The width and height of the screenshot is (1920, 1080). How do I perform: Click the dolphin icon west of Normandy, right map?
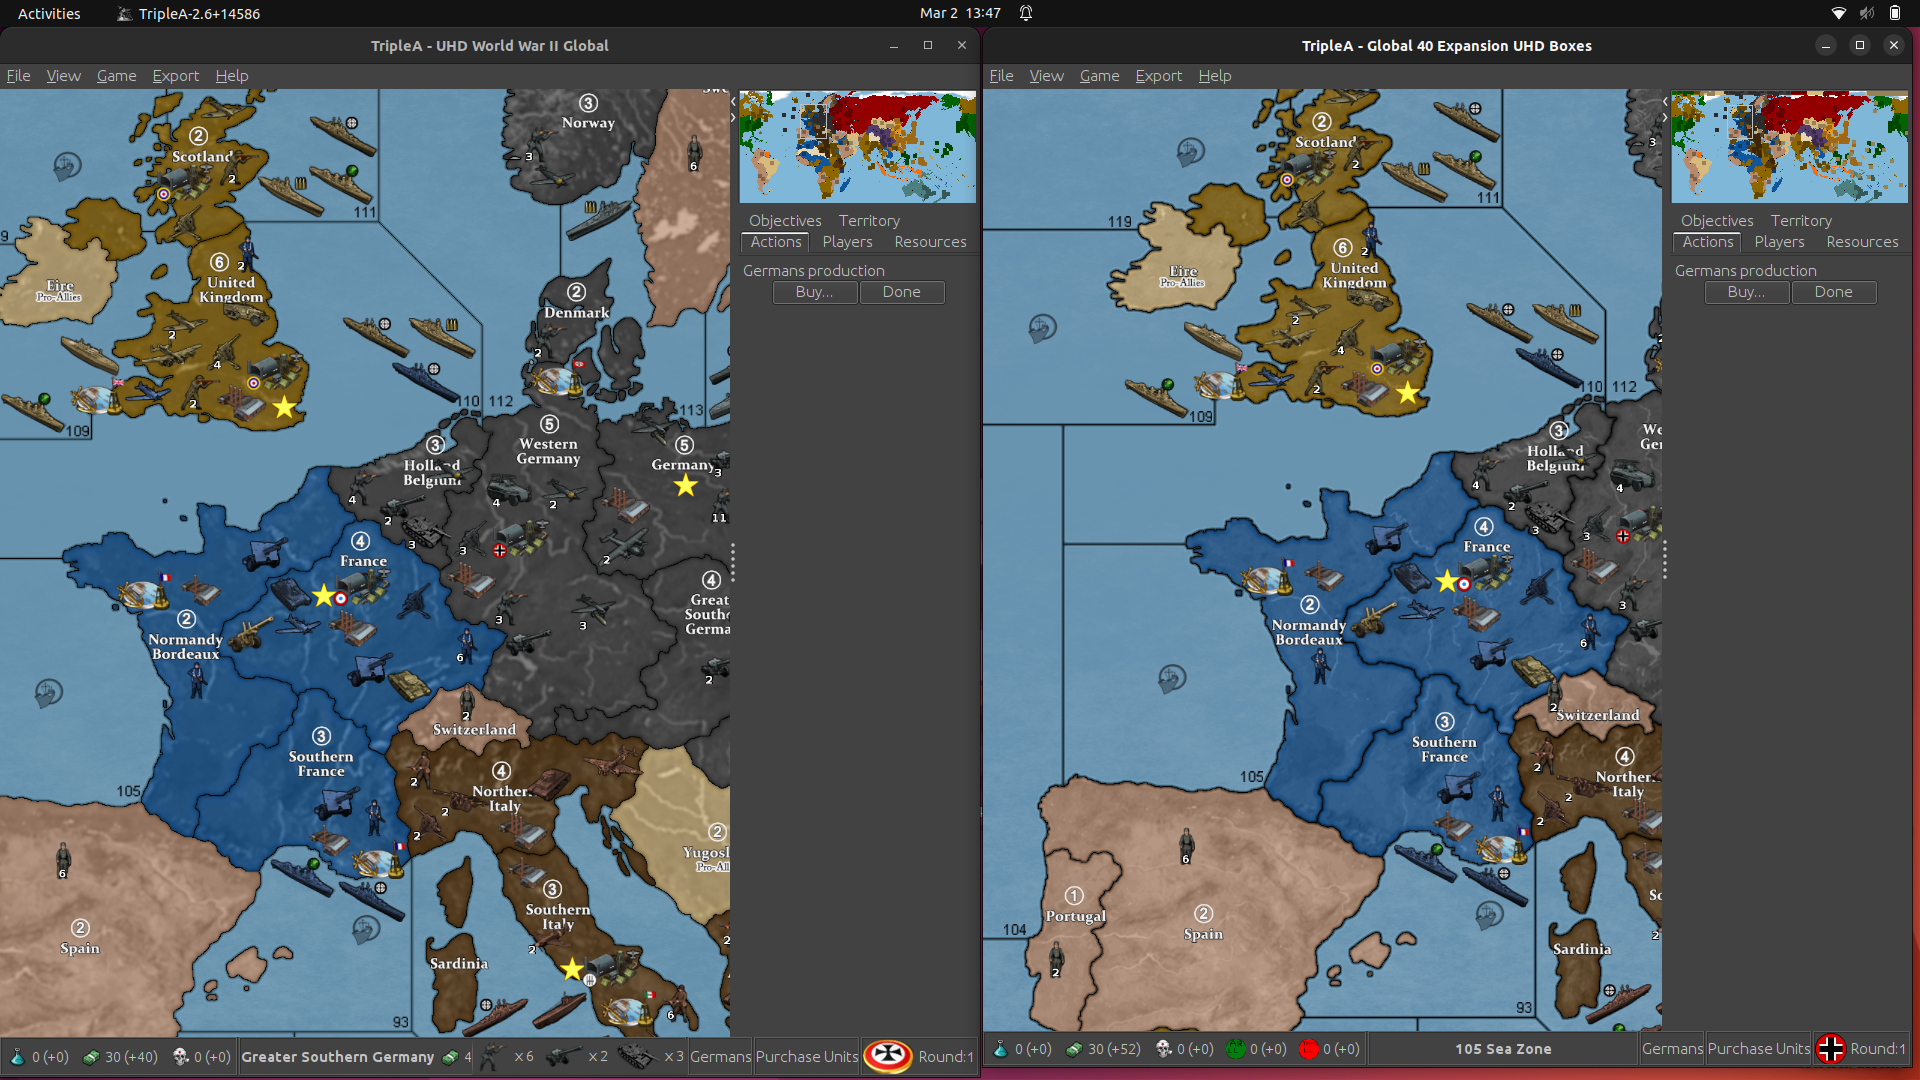tap(1172, 678)
